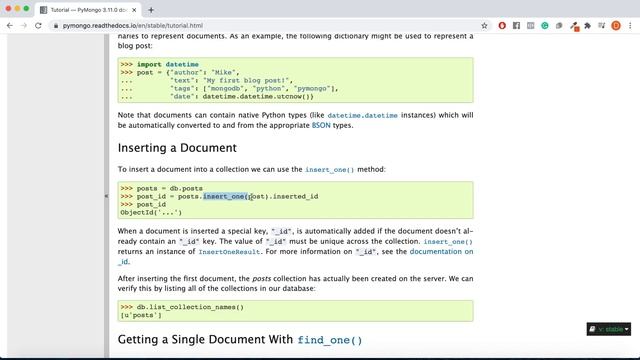Click the italic word 'posts' in the paragraph
Screen dimensions: 640x360
coord(261,279)
